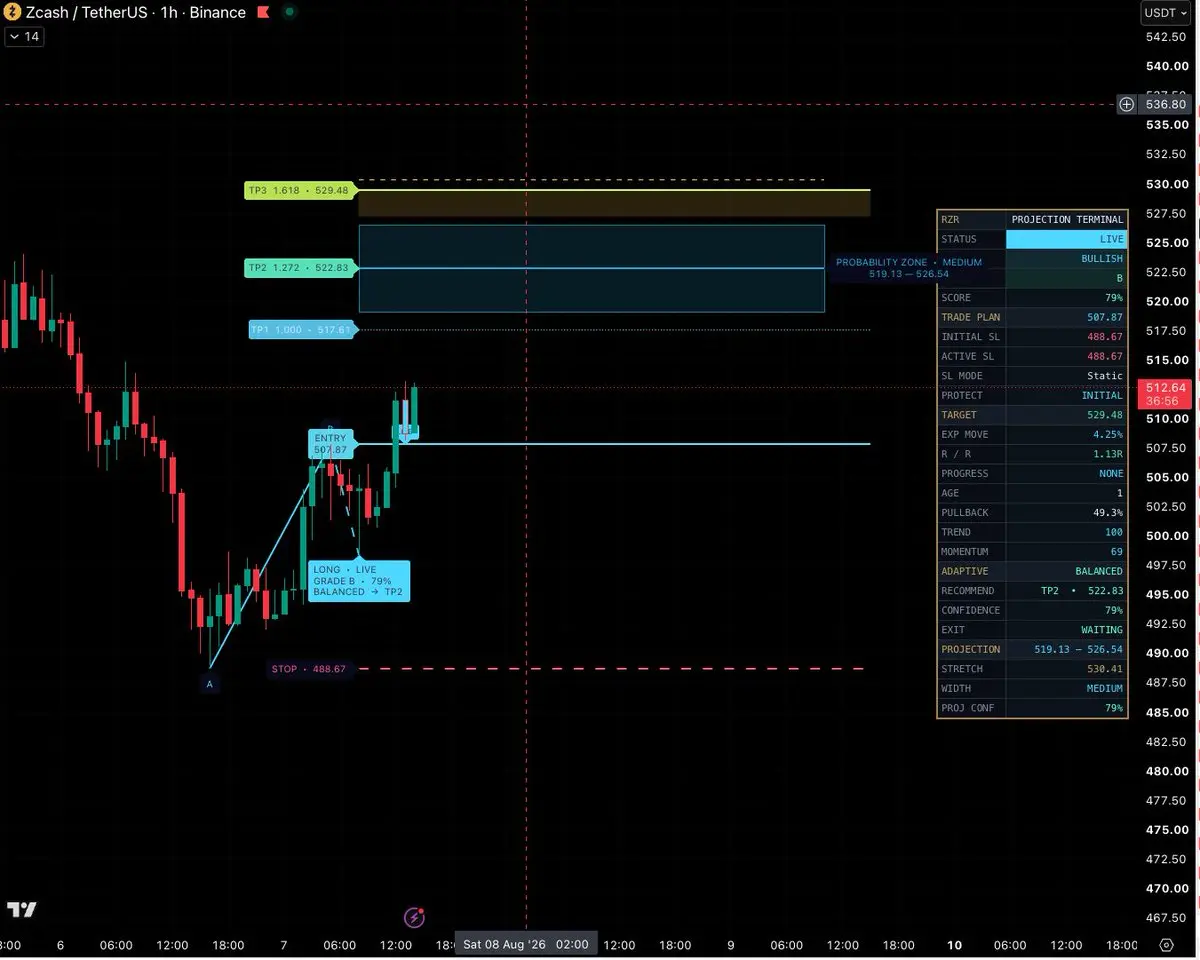Image resolution: width=1200 pixels, height=960 pixels.
Task: Click the Zcash coin logo icon
Action: (13, 12)
